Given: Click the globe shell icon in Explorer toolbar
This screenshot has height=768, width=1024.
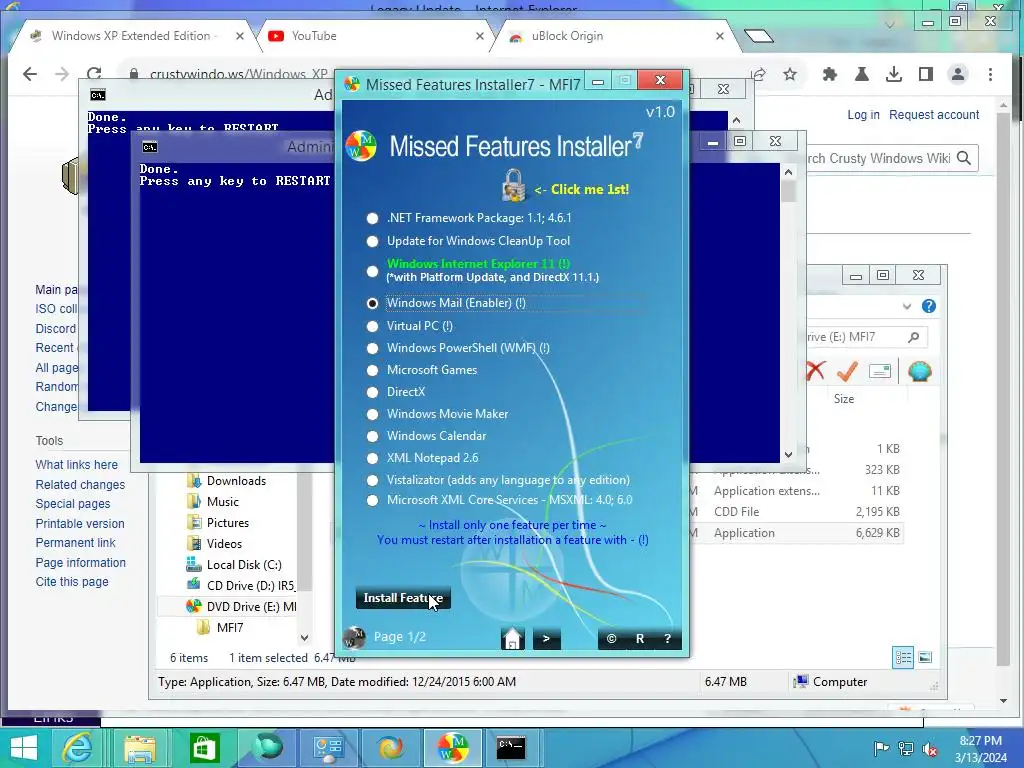Looking at the screenshot, I should click(x=920, y=372).
